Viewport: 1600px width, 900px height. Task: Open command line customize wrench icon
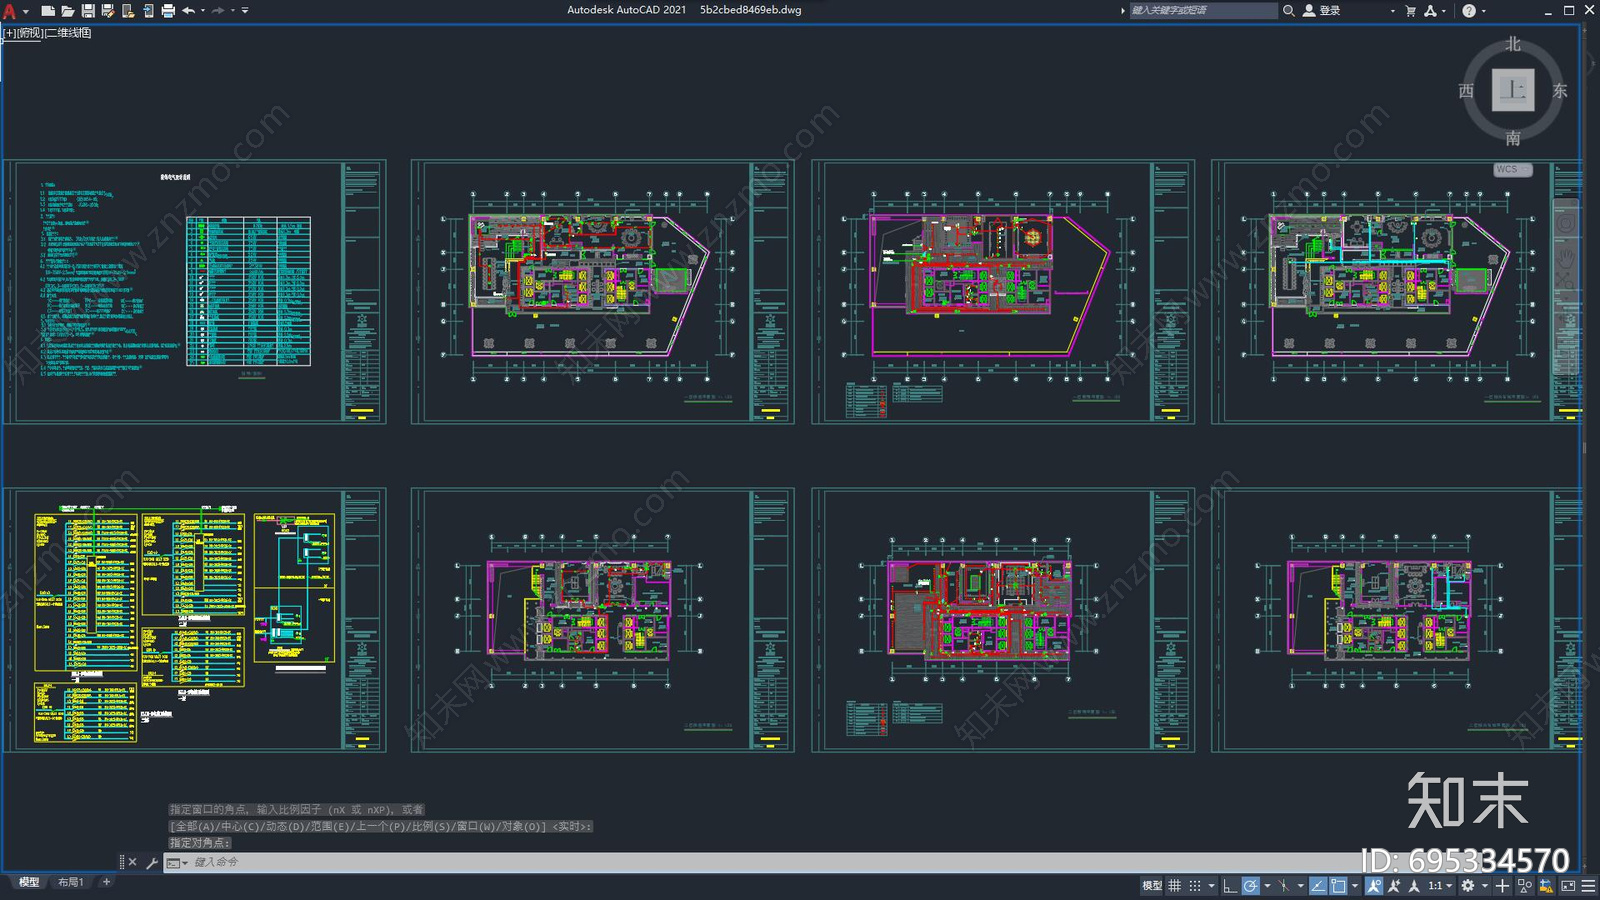pos(151,862)
